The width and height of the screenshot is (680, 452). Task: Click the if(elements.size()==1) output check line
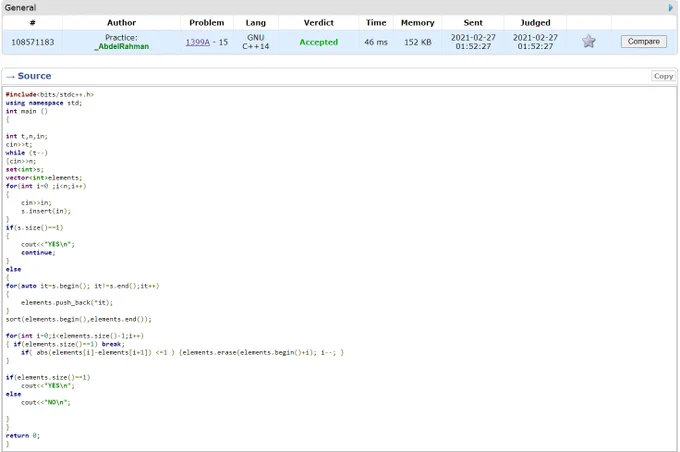[48, 378]
